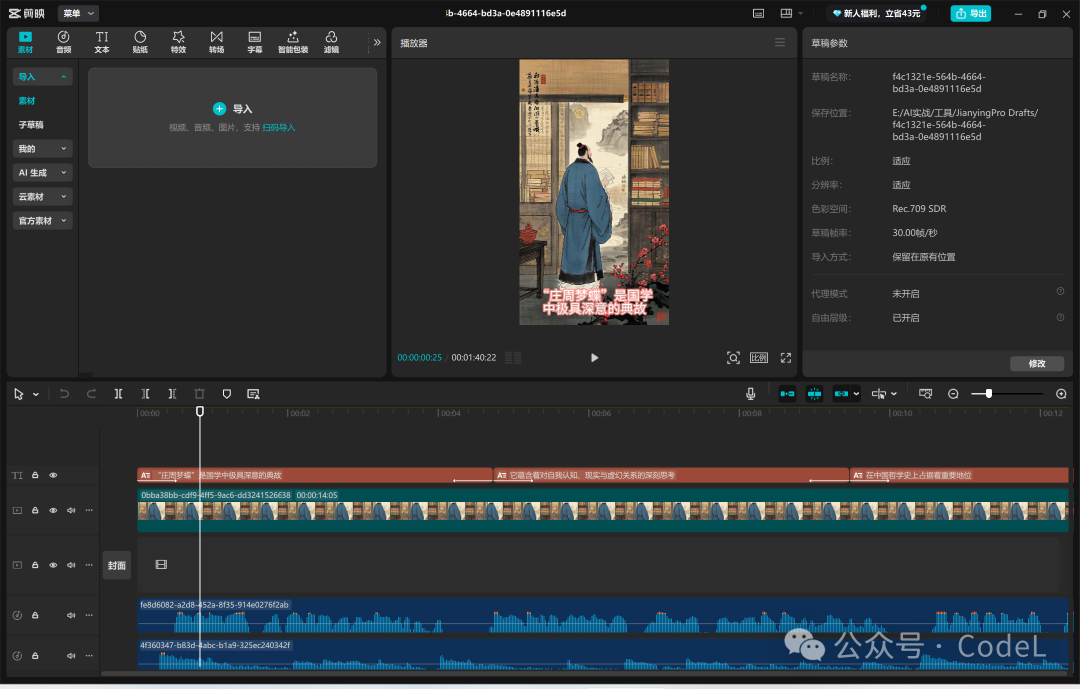Open the 转场 transitions tab

click(x=216, y=42)
